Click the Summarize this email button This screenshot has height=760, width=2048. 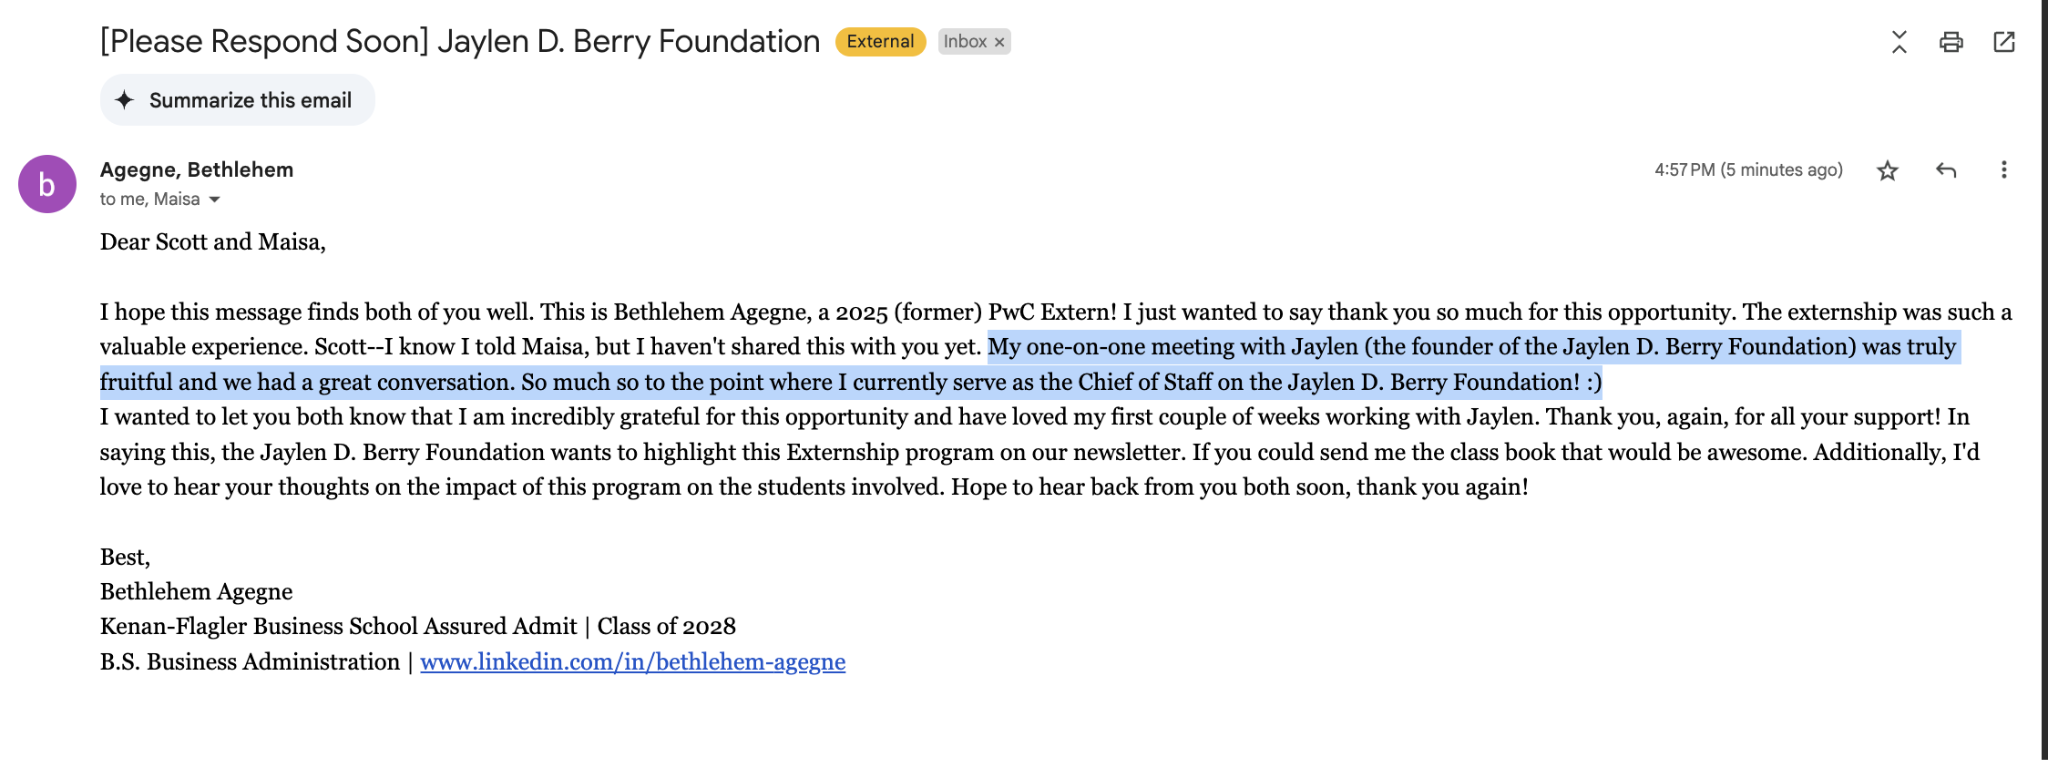pos(237,100)
